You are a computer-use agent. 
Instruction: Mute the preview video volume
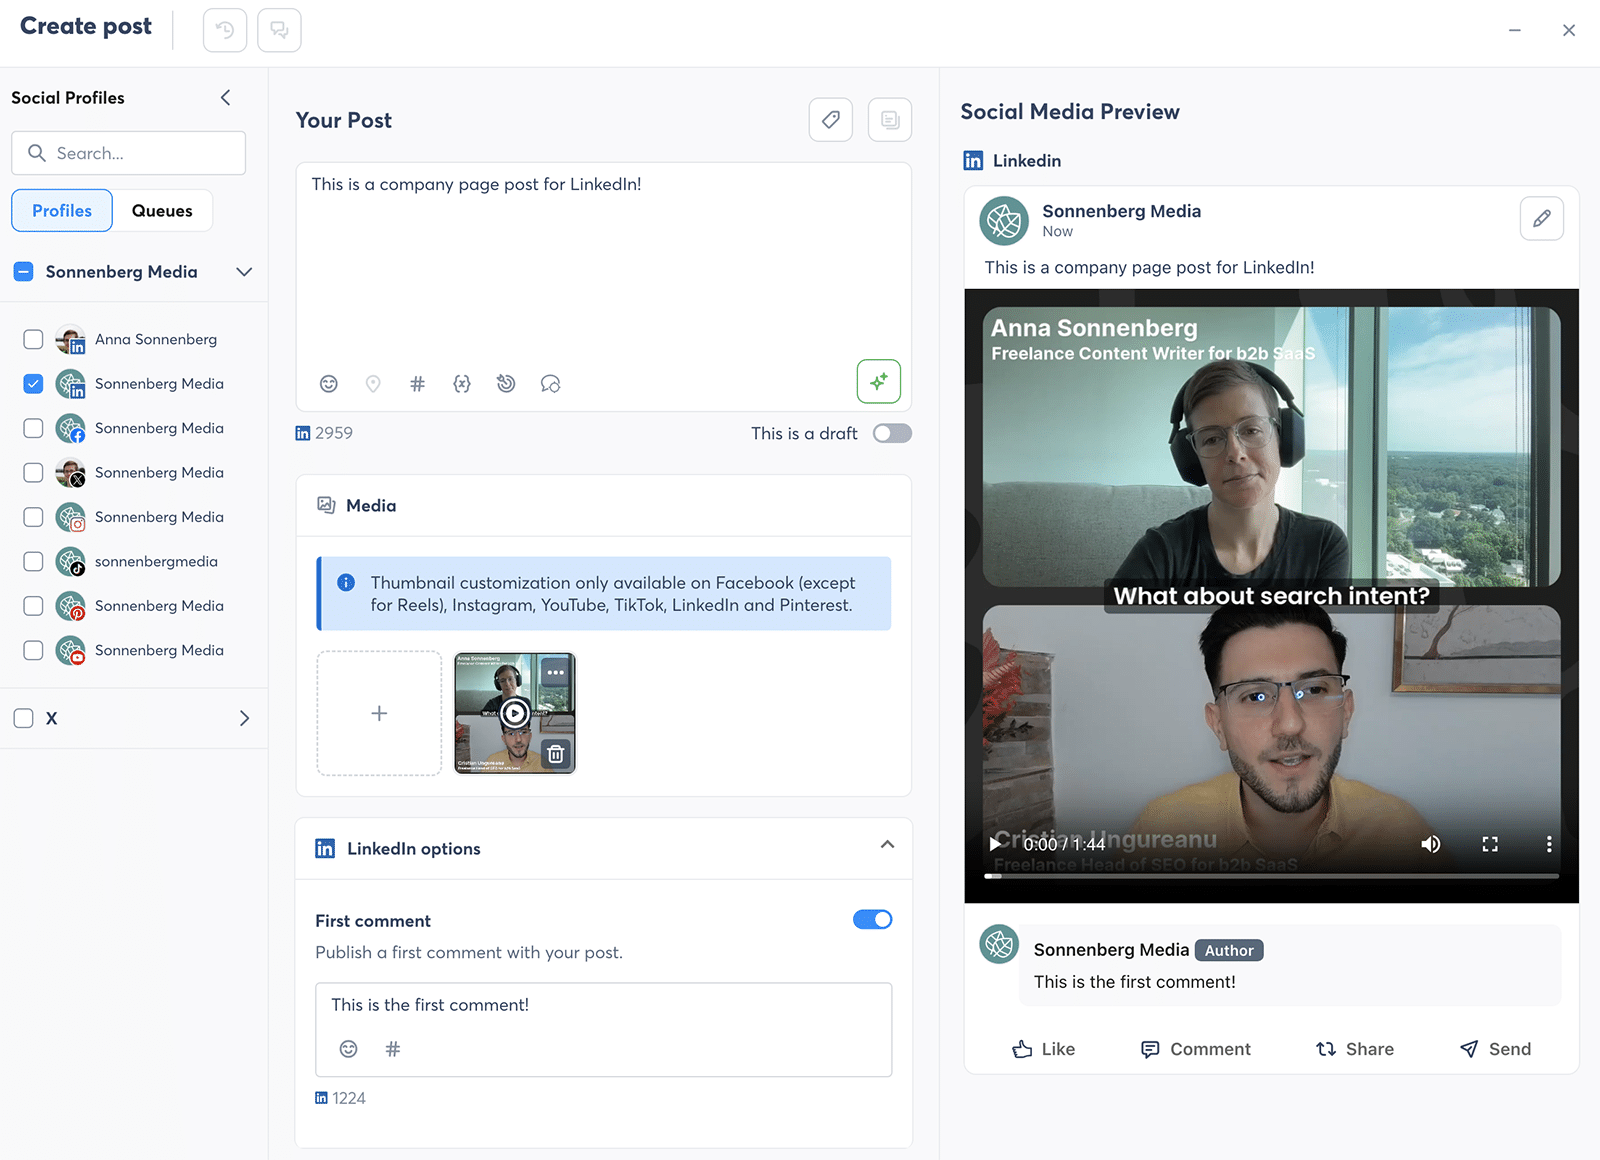pos(1431,844)
